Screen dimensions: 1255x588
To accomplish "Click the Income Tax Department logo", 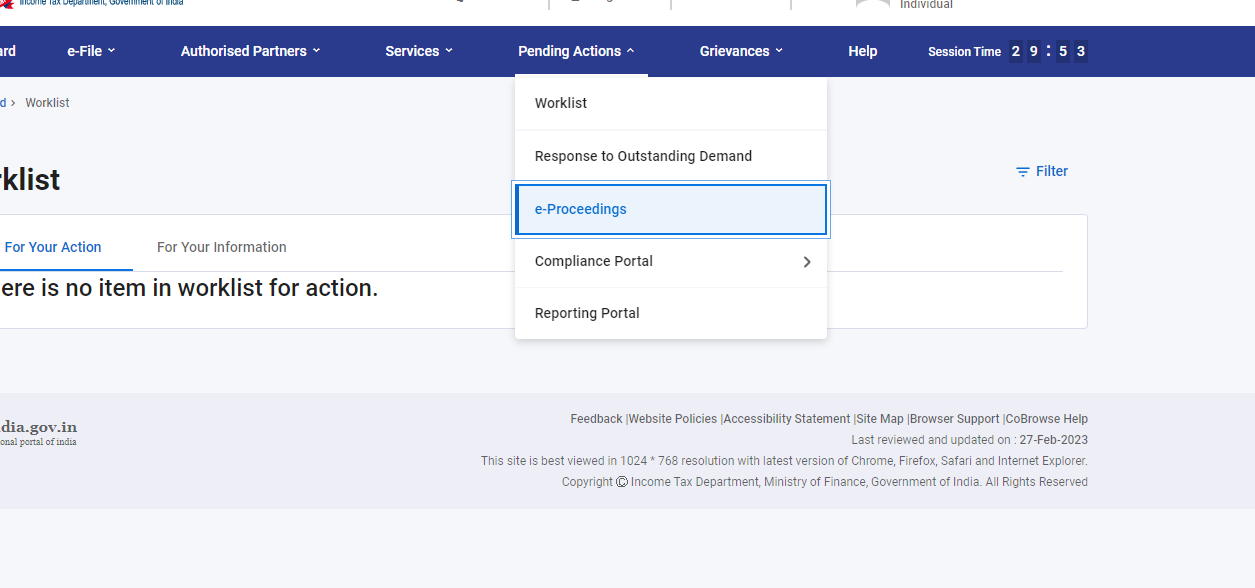I will [x=90, y=3].
